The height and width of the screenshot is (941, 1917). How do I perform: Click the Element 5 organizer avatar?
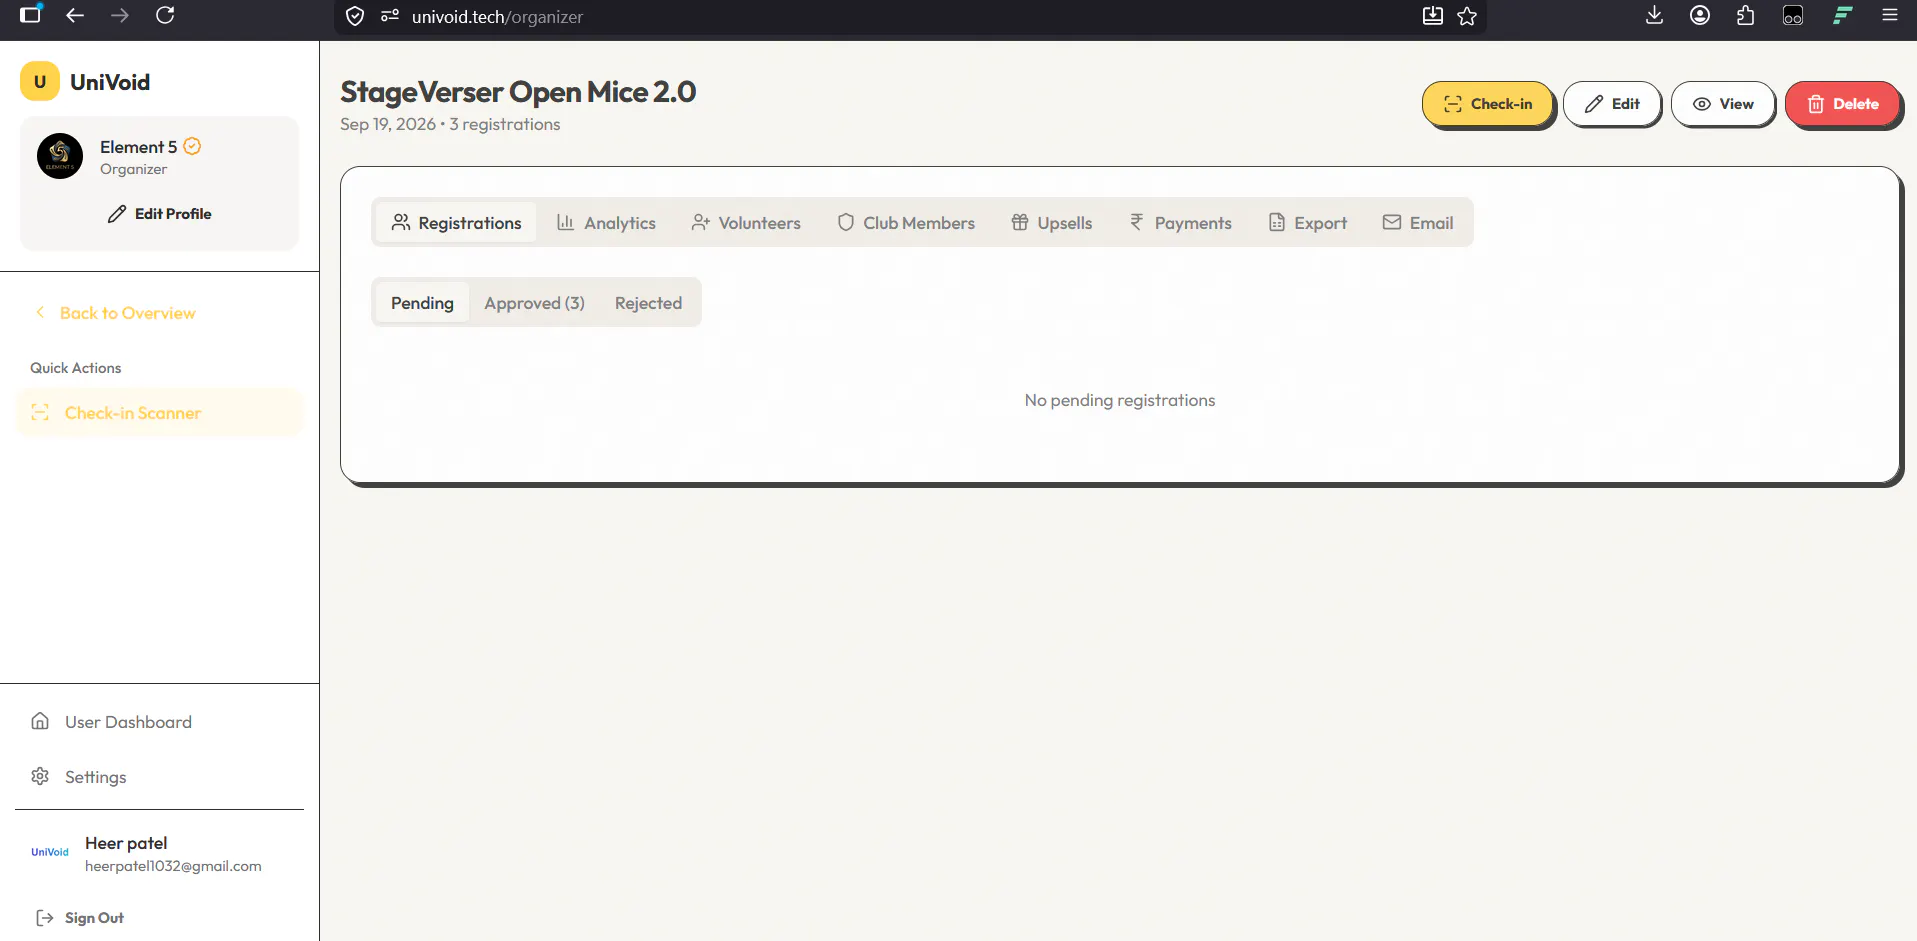pyautogui.click(x=60, y=156)
